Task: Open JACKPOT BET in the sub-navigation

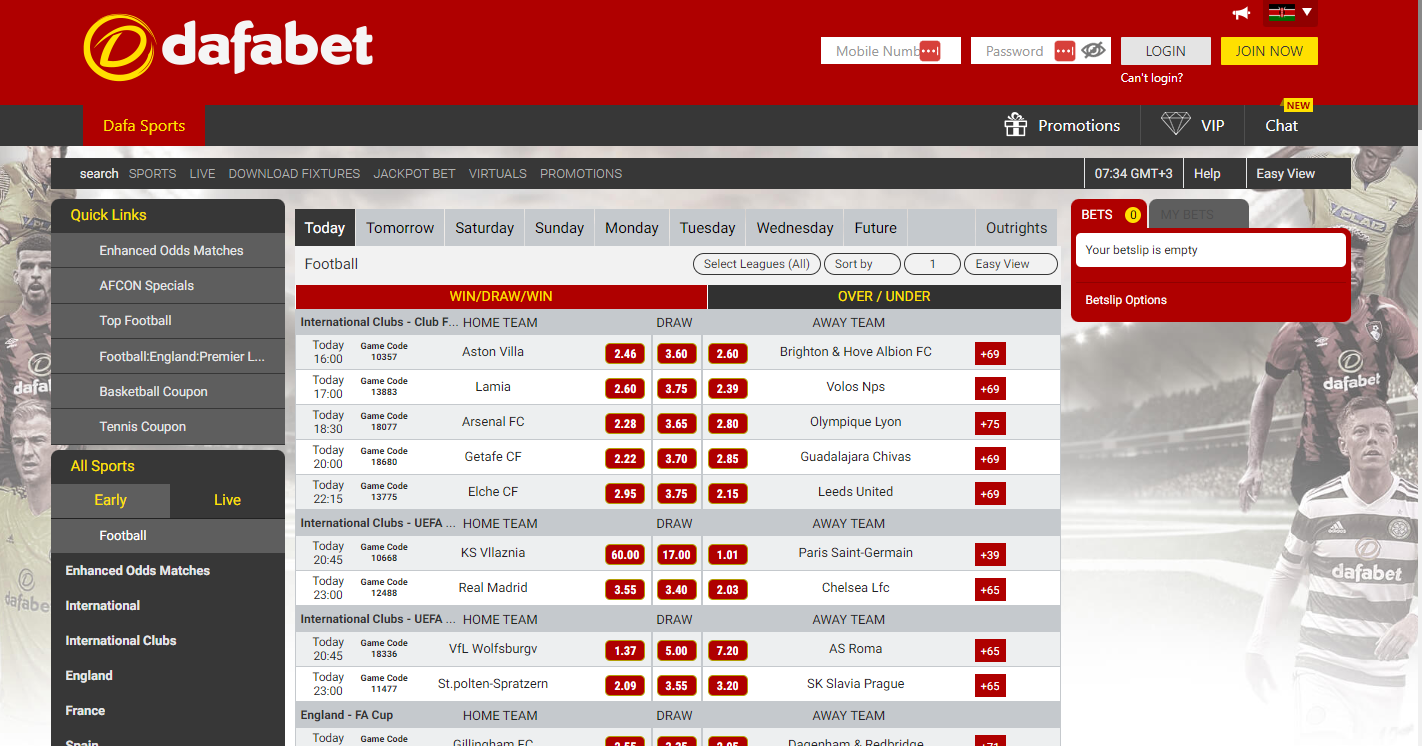Action: click(414, 173)
